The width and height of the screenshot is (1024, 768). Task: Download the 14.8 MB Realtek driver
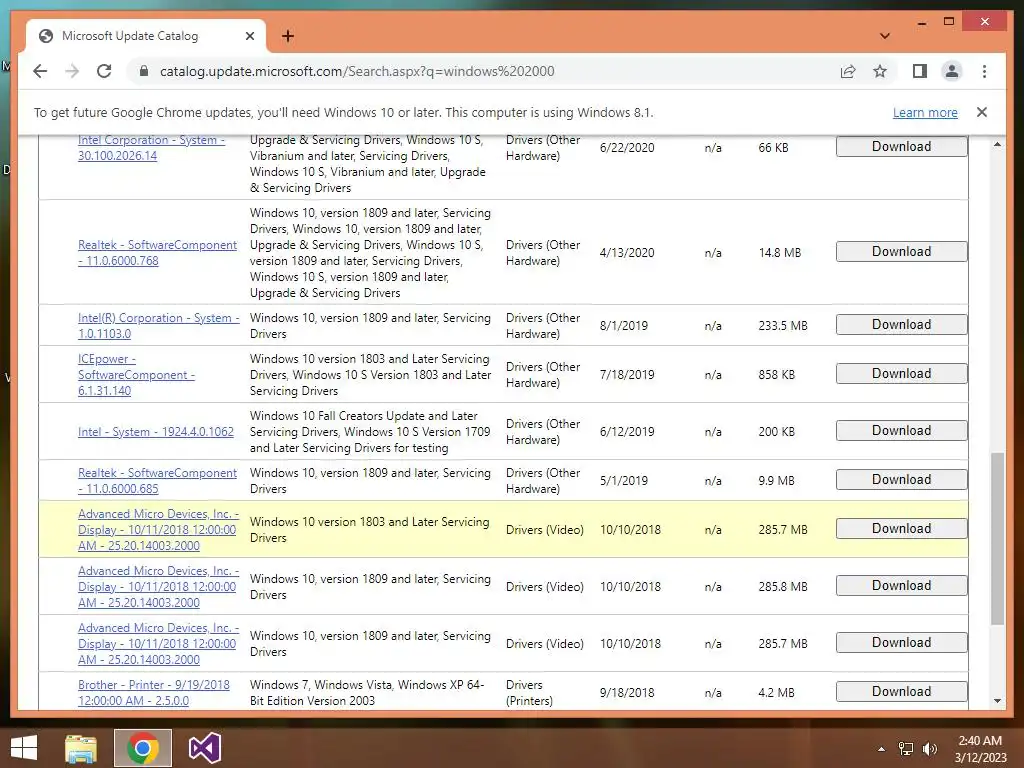(x=901, y=251)
